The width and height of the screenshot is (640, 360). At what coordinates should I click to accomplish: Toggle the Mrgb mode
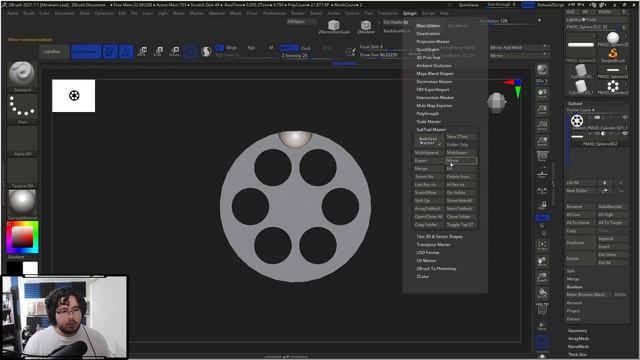click(x=231, y=47)
